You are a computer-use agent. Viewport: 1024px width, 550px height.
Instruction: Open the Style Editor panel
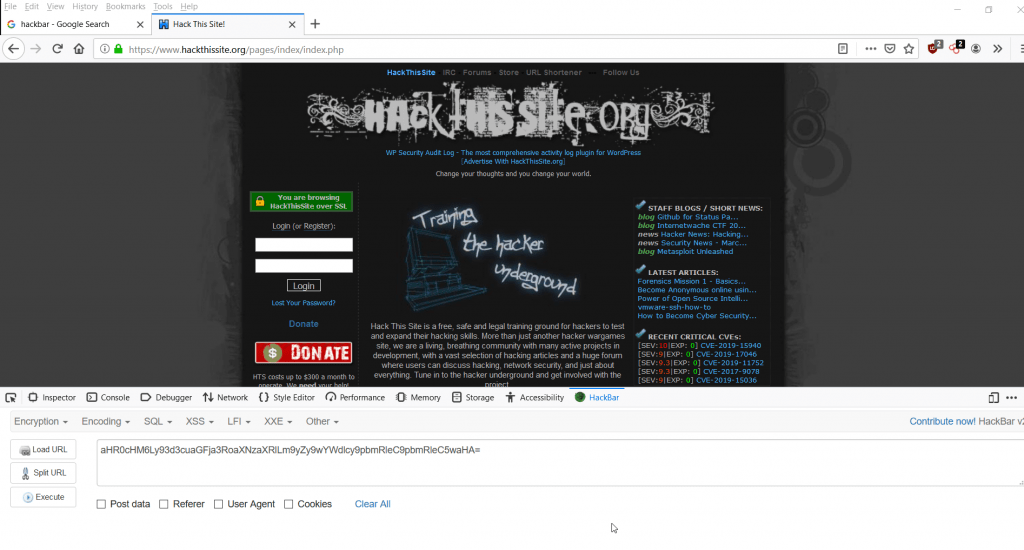(287, 397)
